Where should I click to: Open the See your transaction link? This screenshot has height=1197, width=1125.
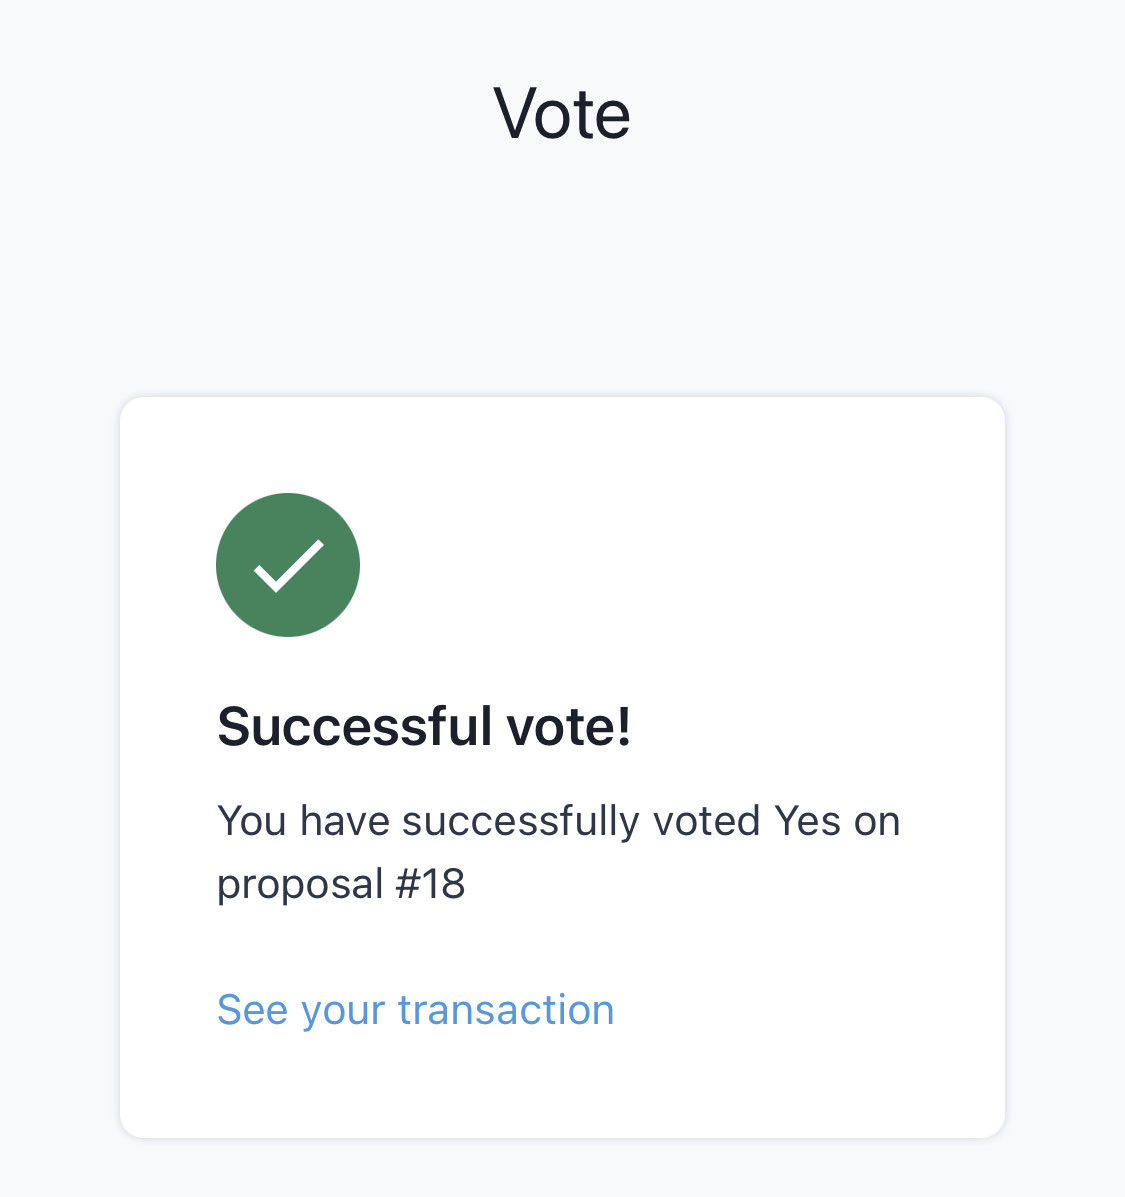coord(415,1010)
